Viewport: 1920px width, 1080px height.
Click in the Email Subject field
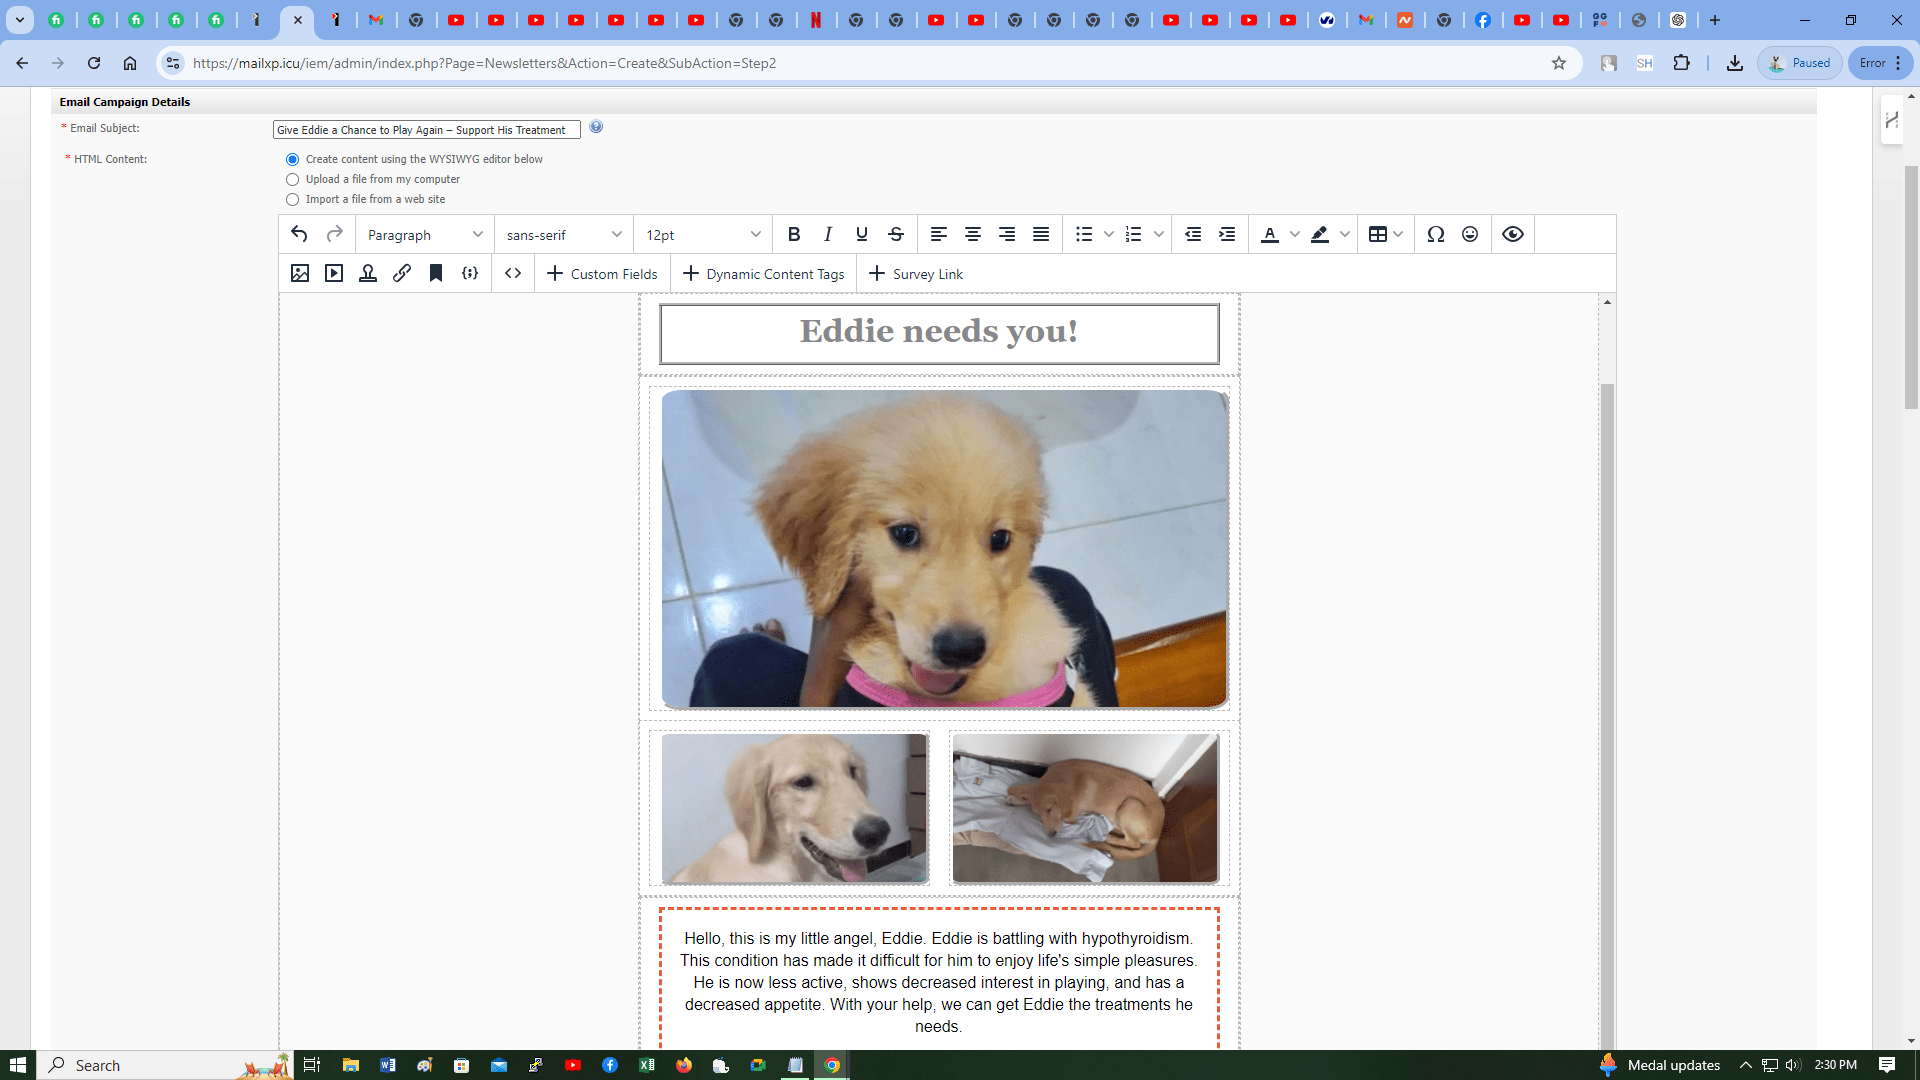tap(426, 130)
